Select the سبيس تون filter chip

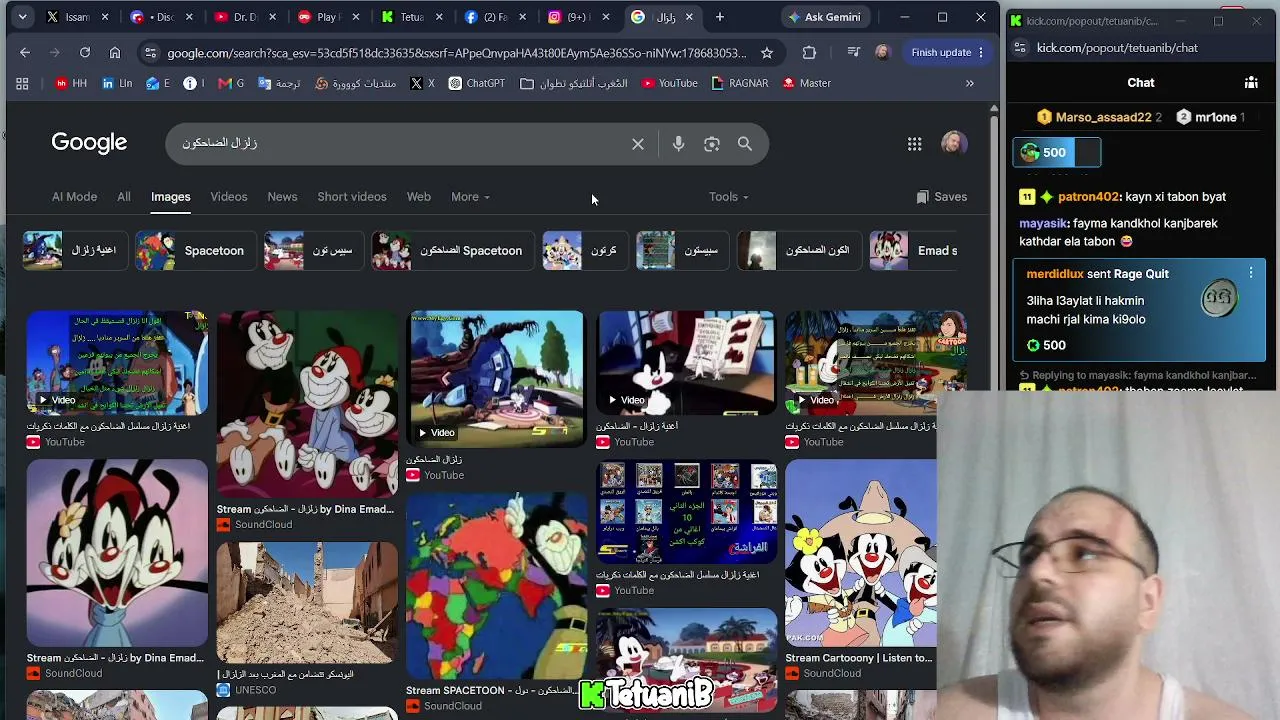(313, 251)
